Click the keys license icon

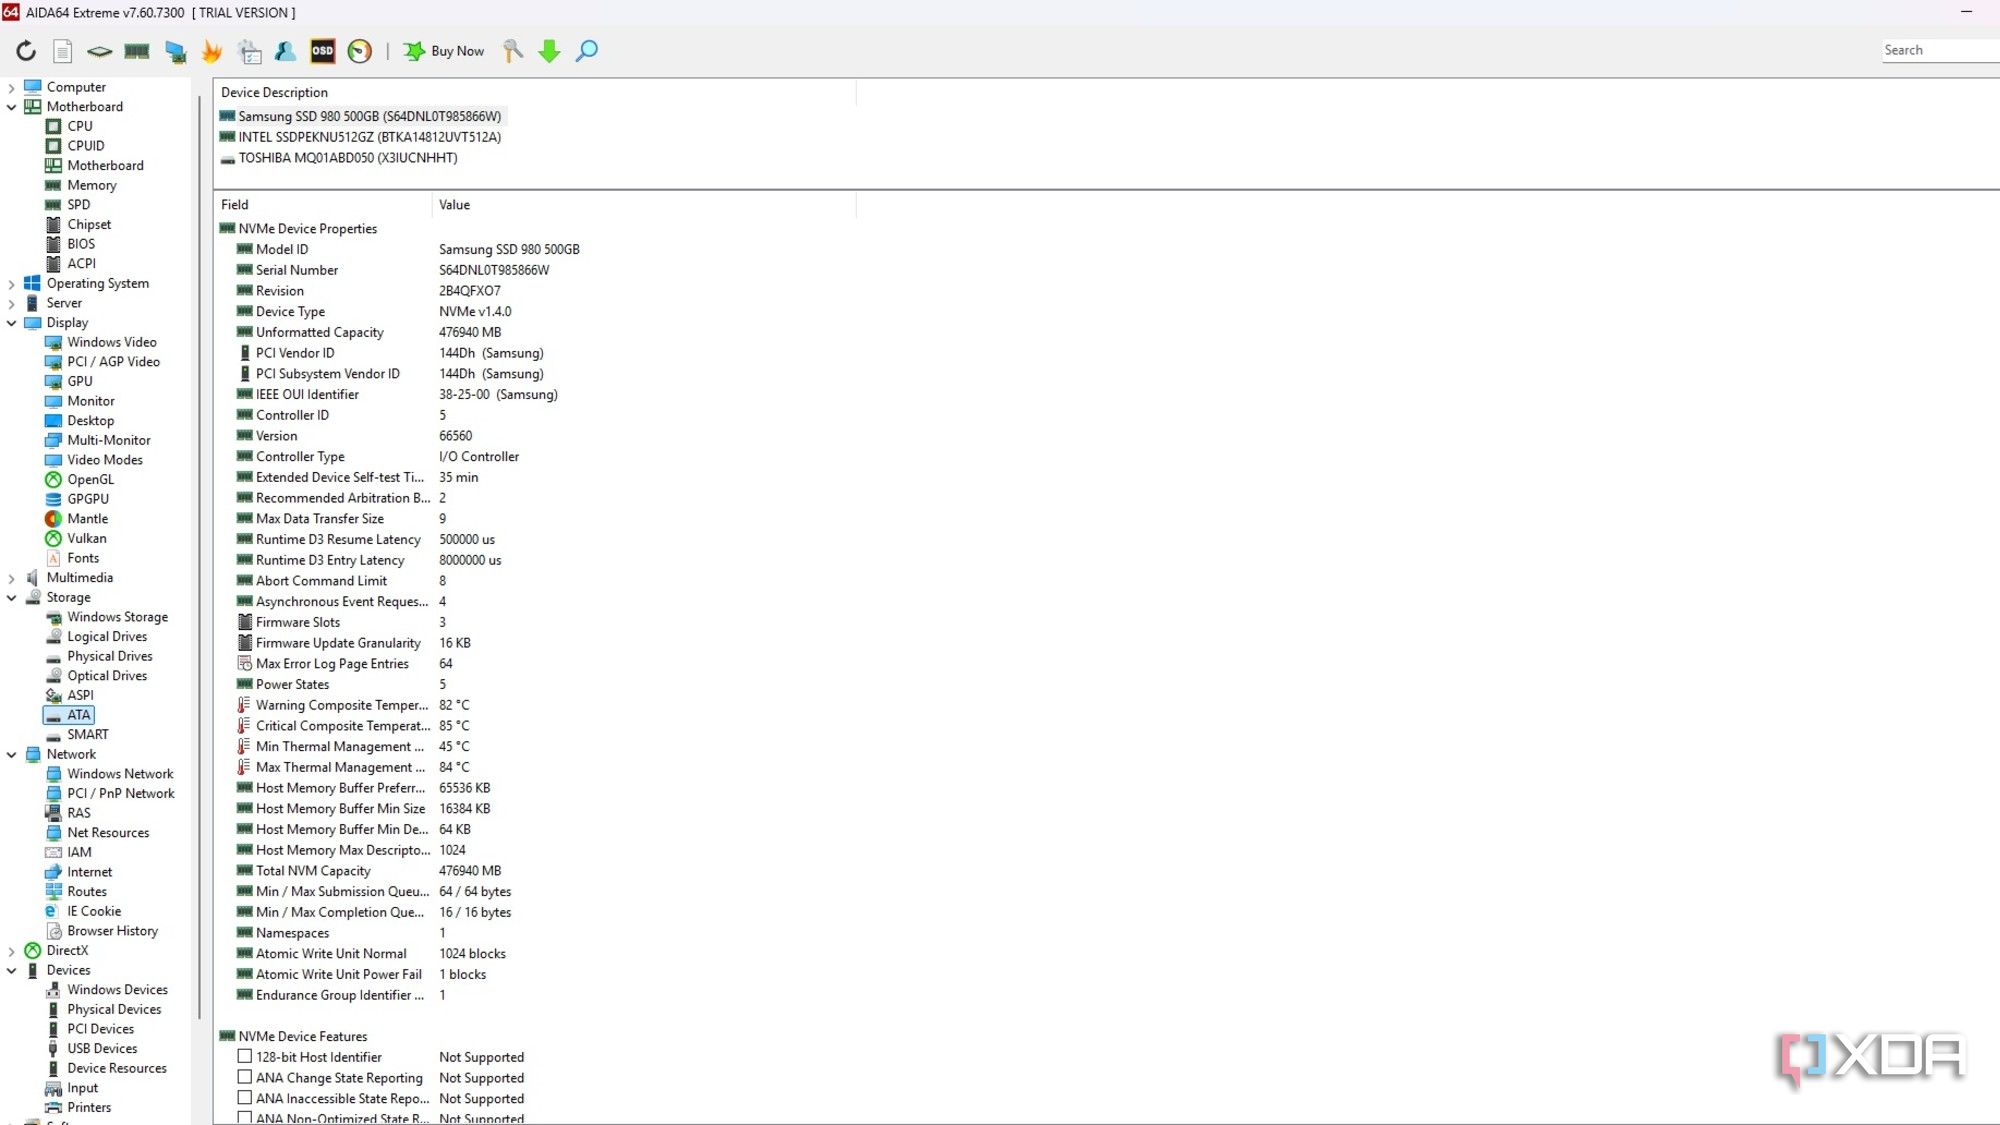tap(512, 51)
